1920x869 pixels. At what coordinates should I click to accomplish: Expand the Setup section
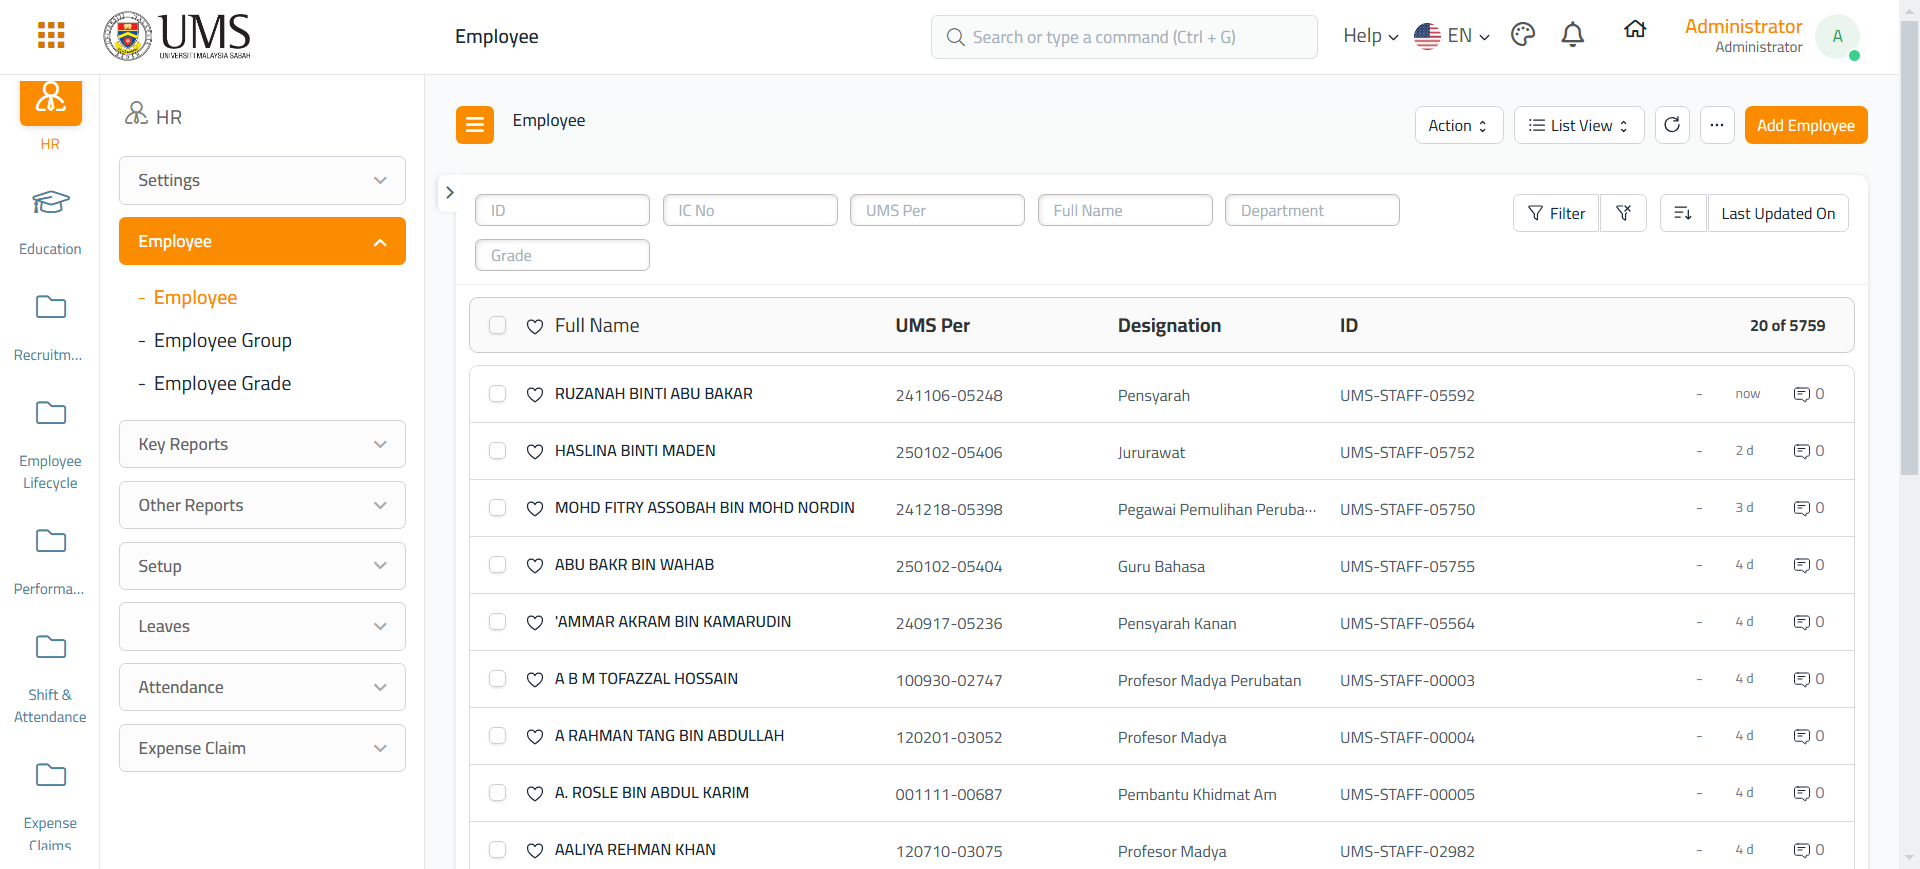[x=262, y=566]
